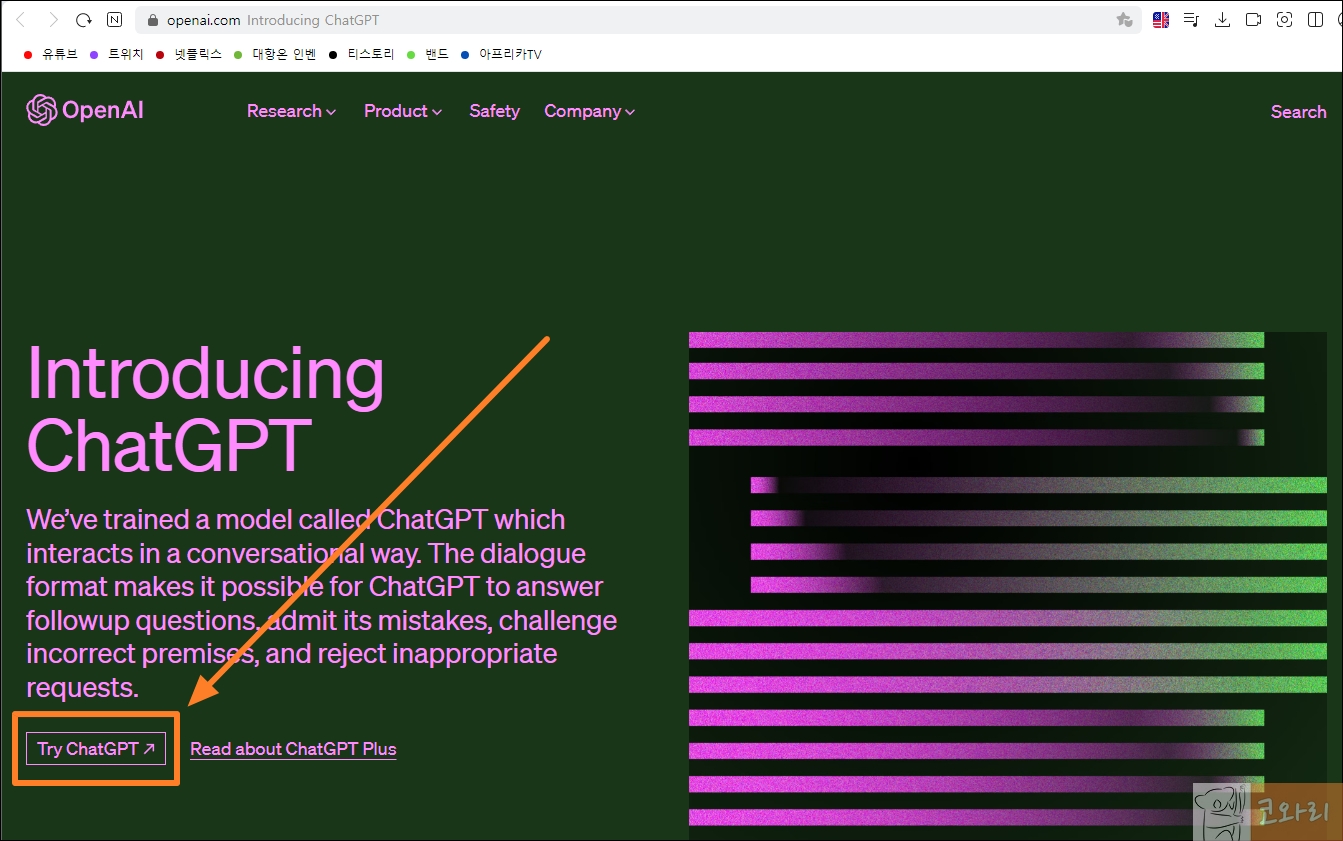Click the OpenAI logo in the header
The height and width of the screenshot is (841, 1343).
pyautogui.click(x=85, y=111)
